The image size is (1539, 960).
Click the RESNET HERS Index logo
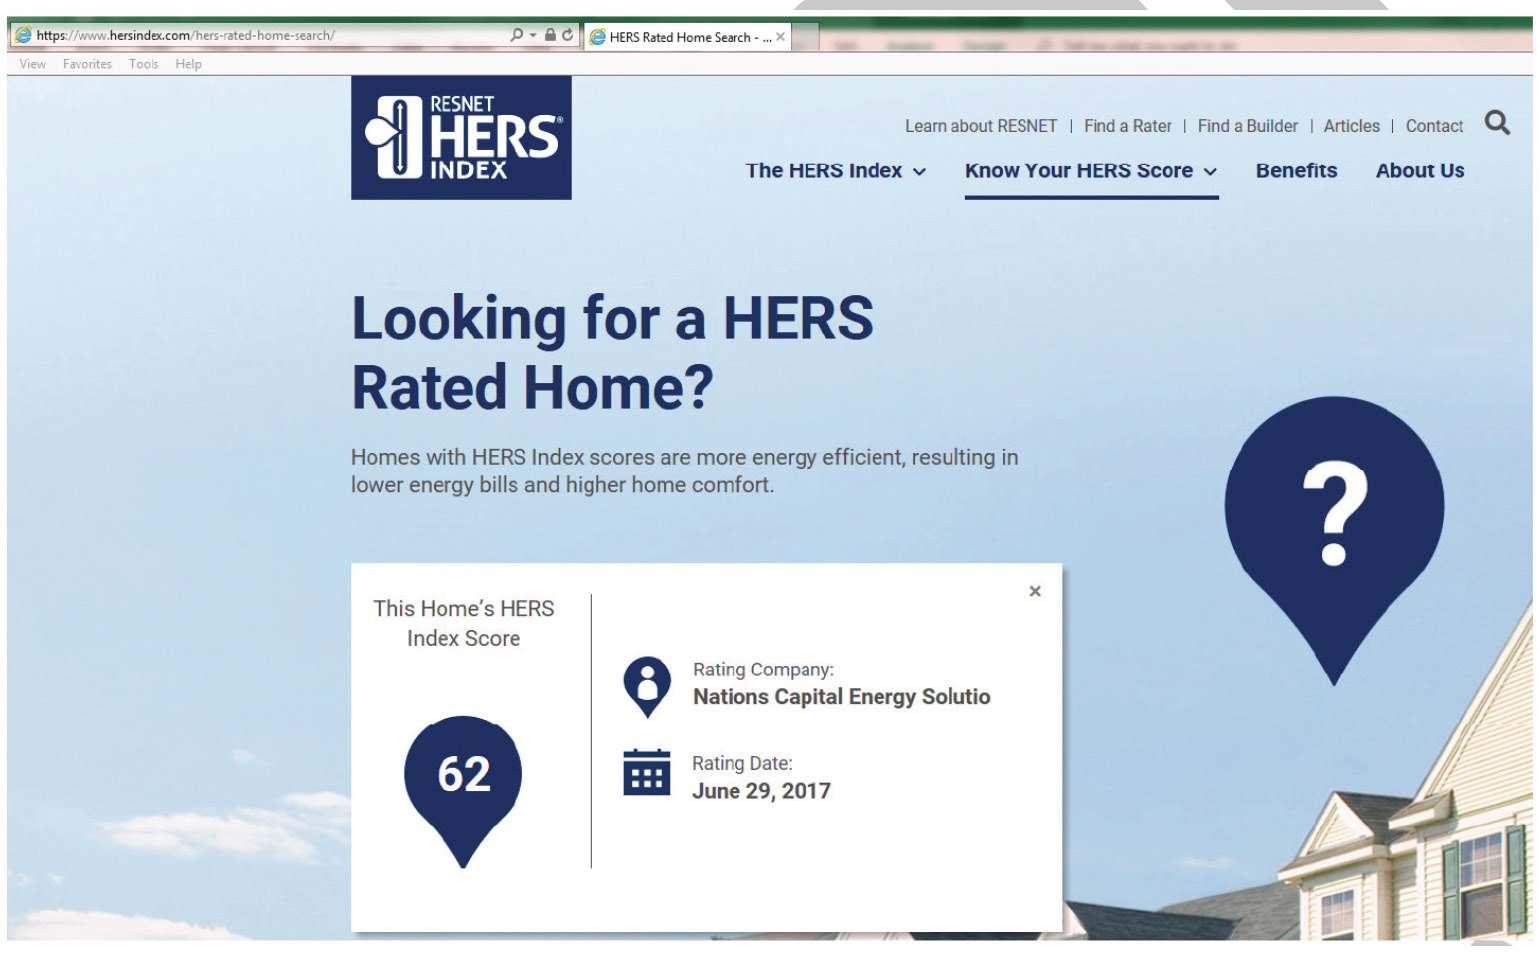pos(461,138)
